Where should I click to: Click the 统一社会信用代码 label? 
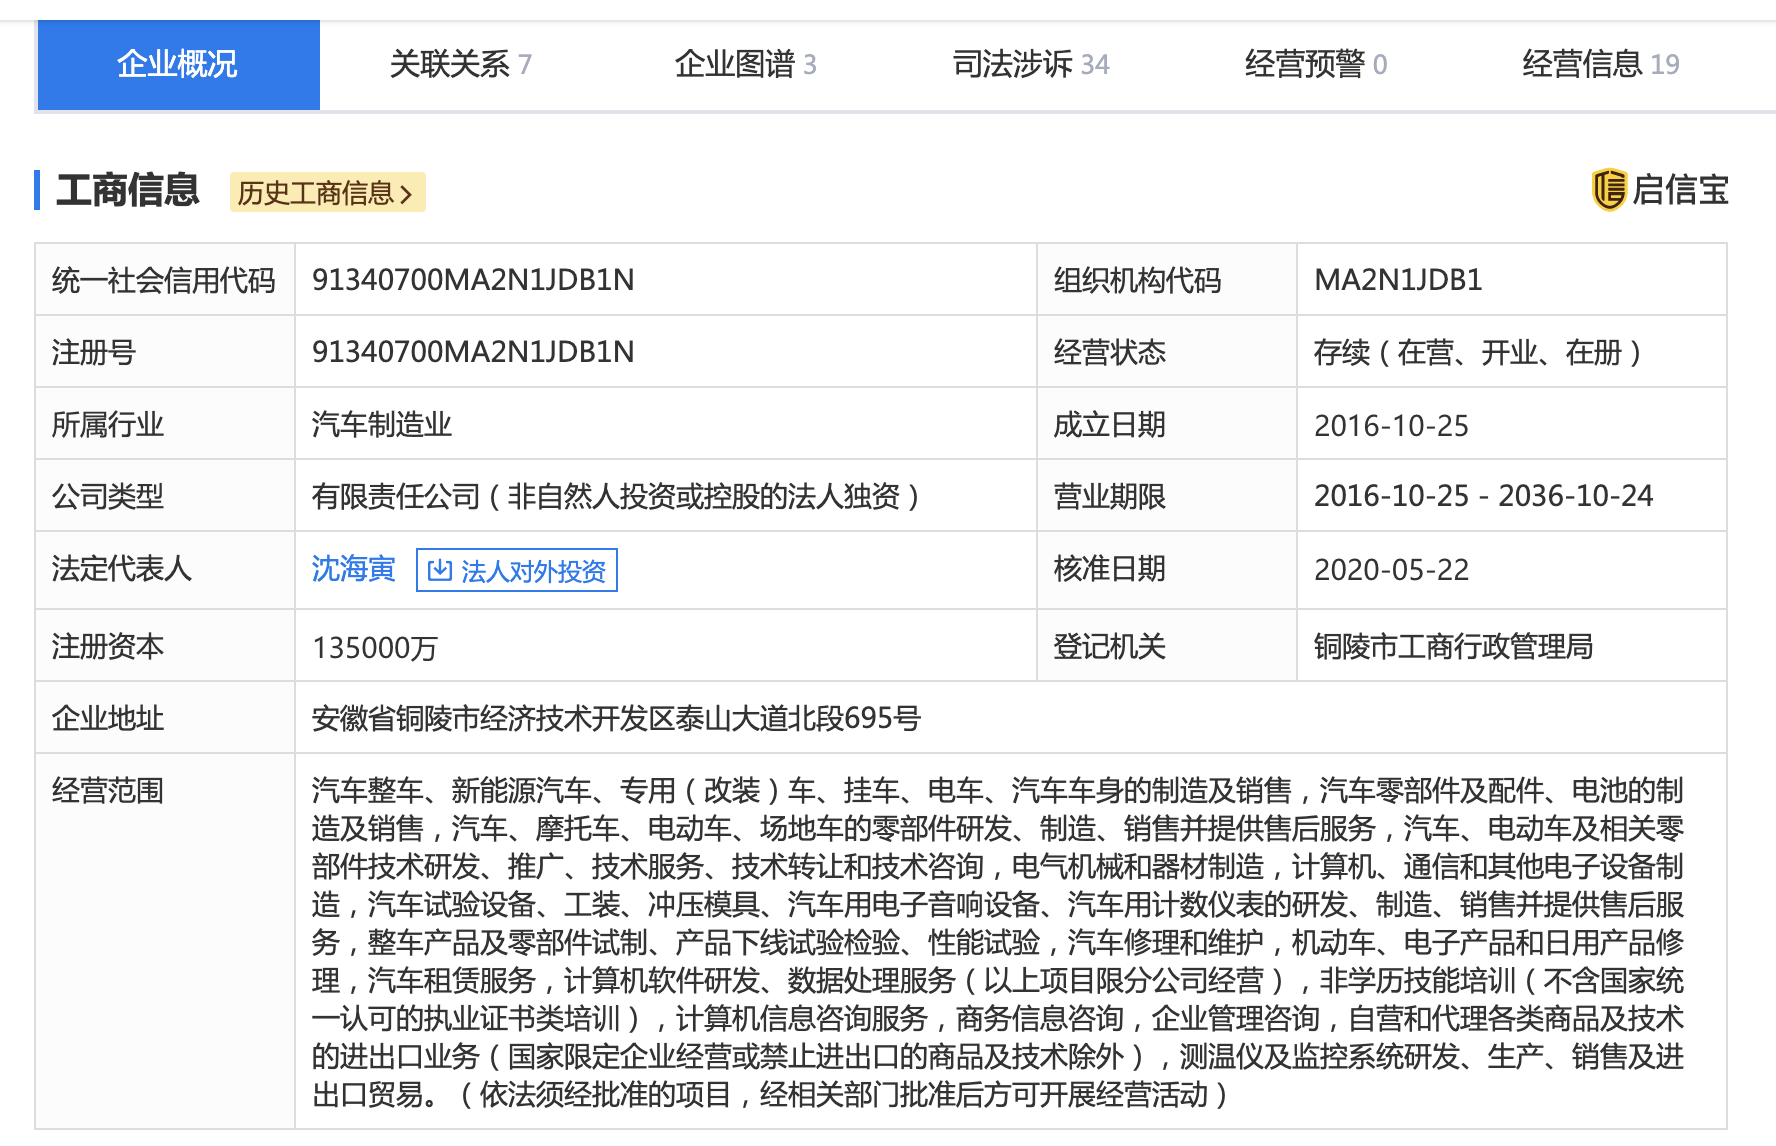pyautogui.click(x=163, y=280)
